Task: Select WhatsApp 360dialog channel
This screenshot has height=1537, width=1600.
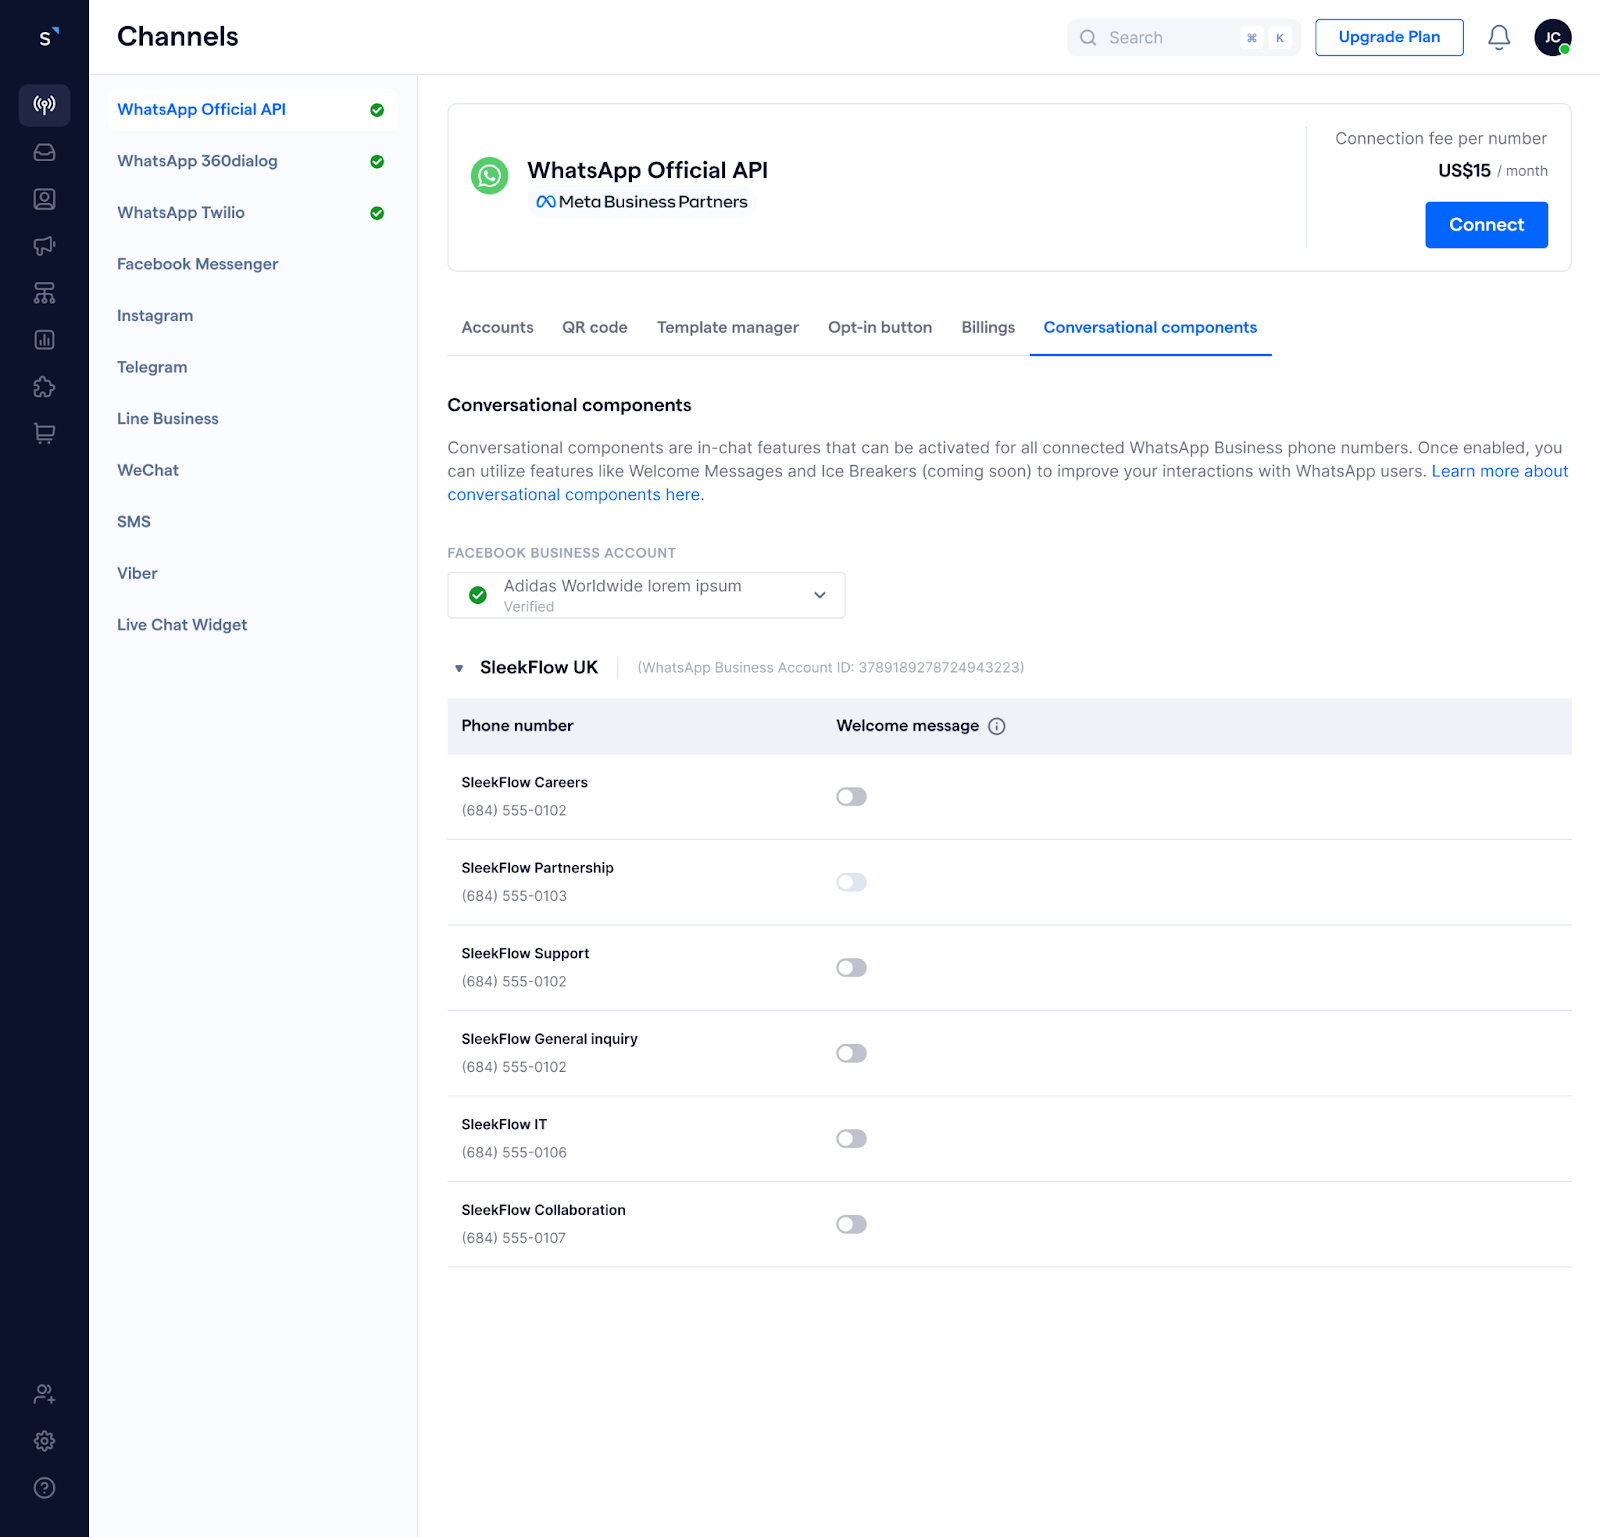Action: pyautogui.click(x=252, y=161)
